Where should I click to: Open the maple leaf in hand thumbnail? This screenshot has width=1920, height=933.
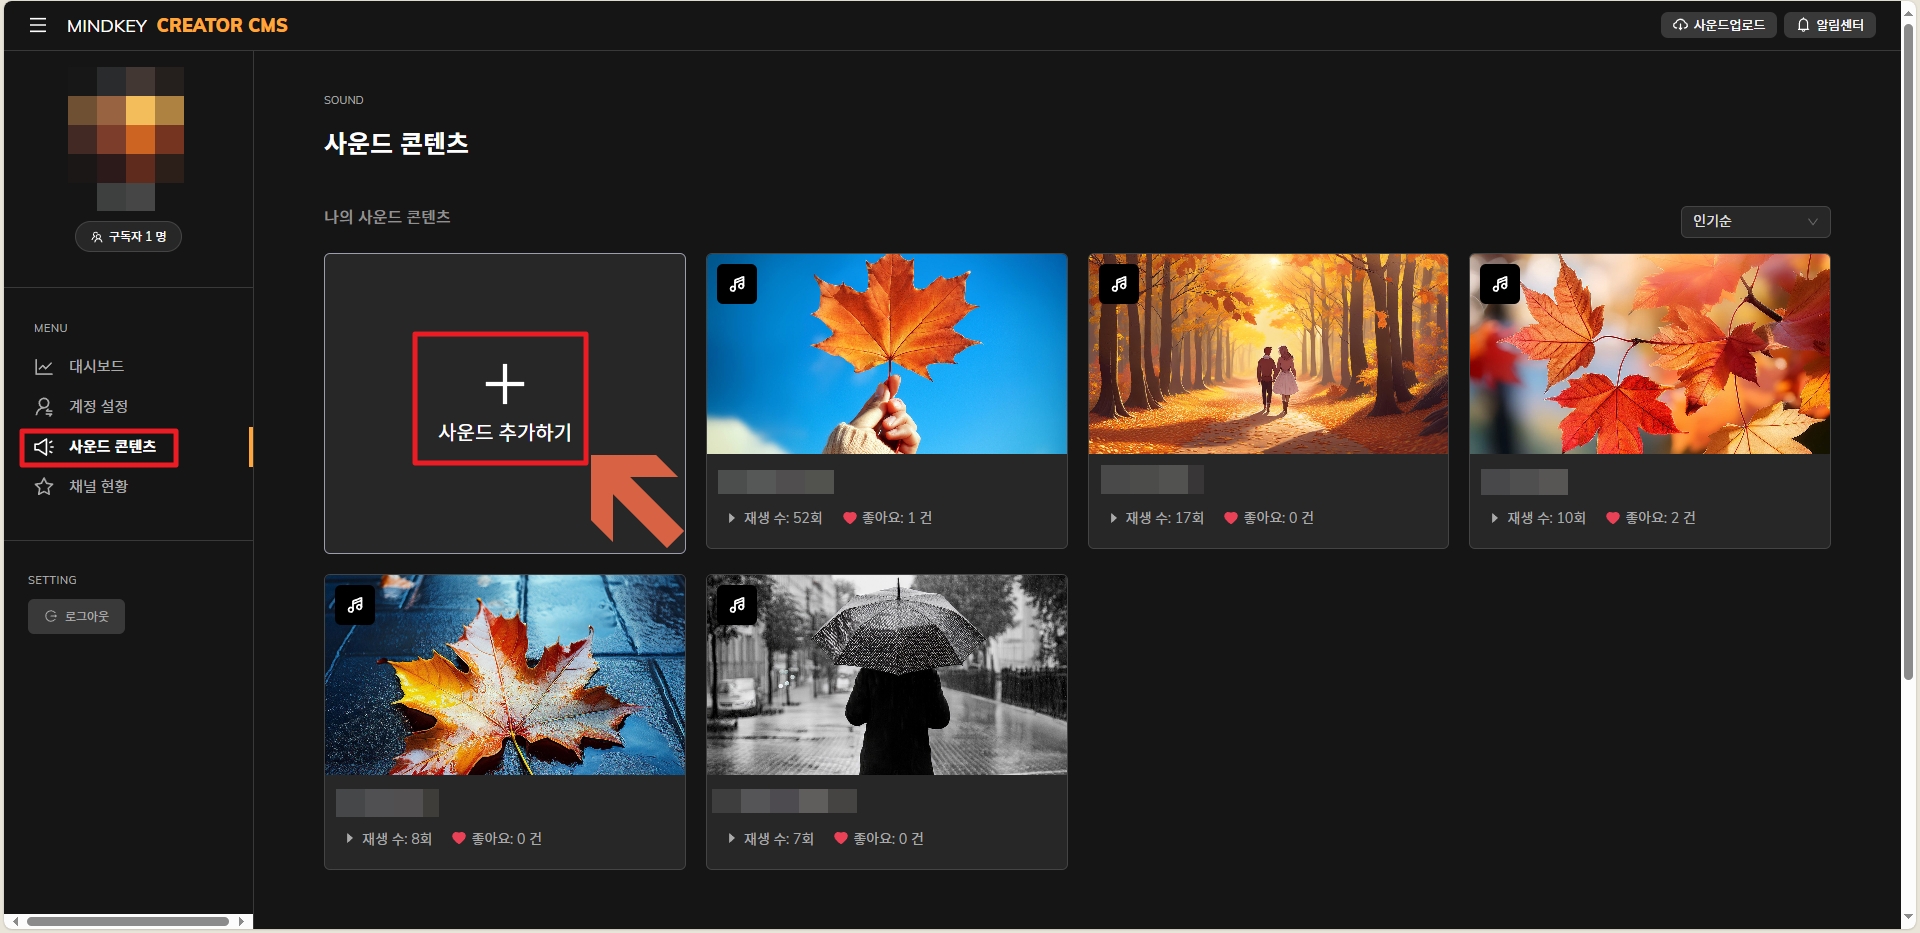887,354
